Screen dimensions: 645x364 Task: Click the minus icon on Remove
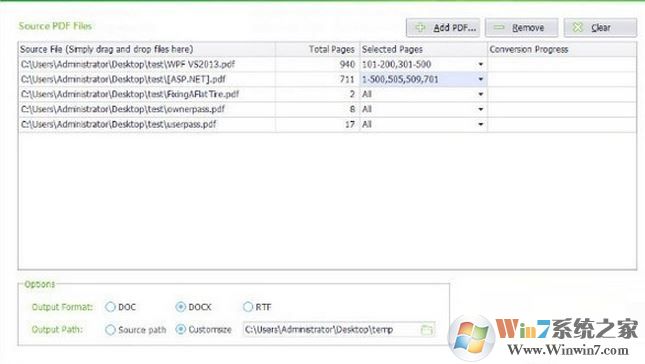tap(499, 28)
